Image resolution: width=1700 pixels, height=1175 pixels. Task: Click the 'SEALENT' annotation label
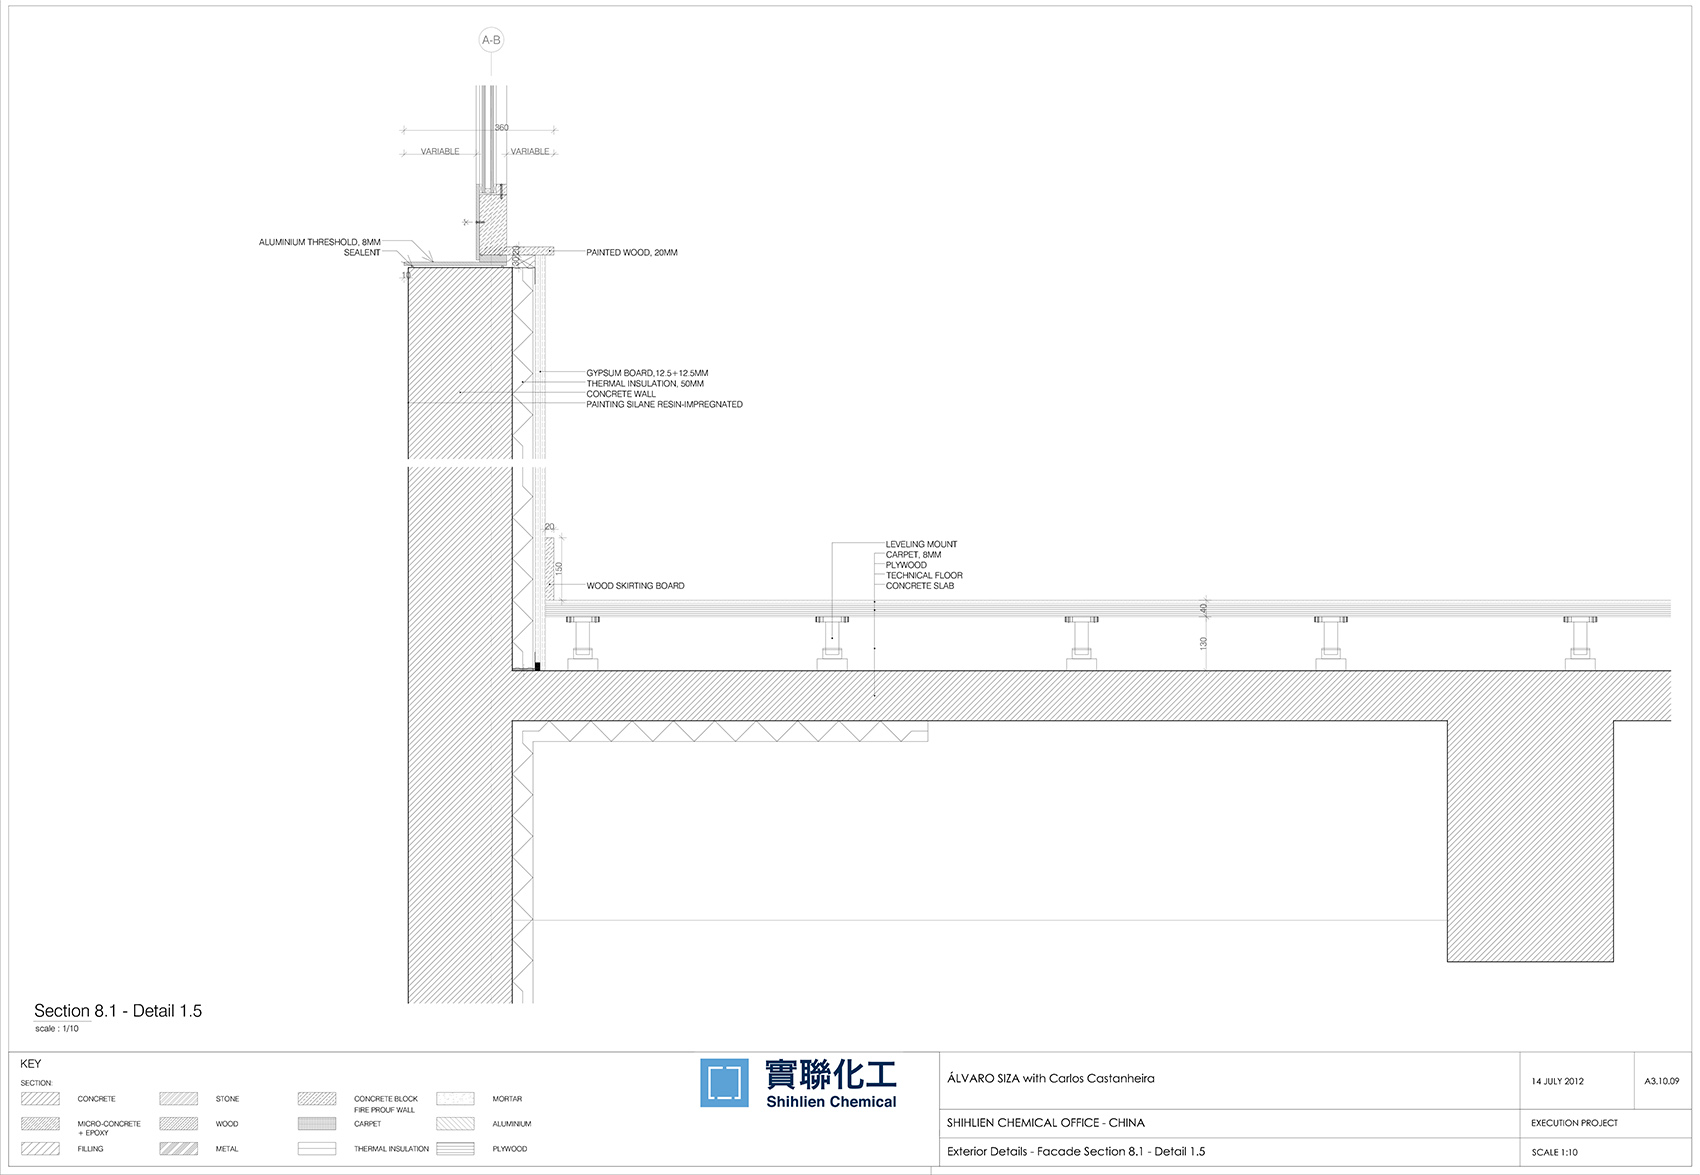[362, 253]
